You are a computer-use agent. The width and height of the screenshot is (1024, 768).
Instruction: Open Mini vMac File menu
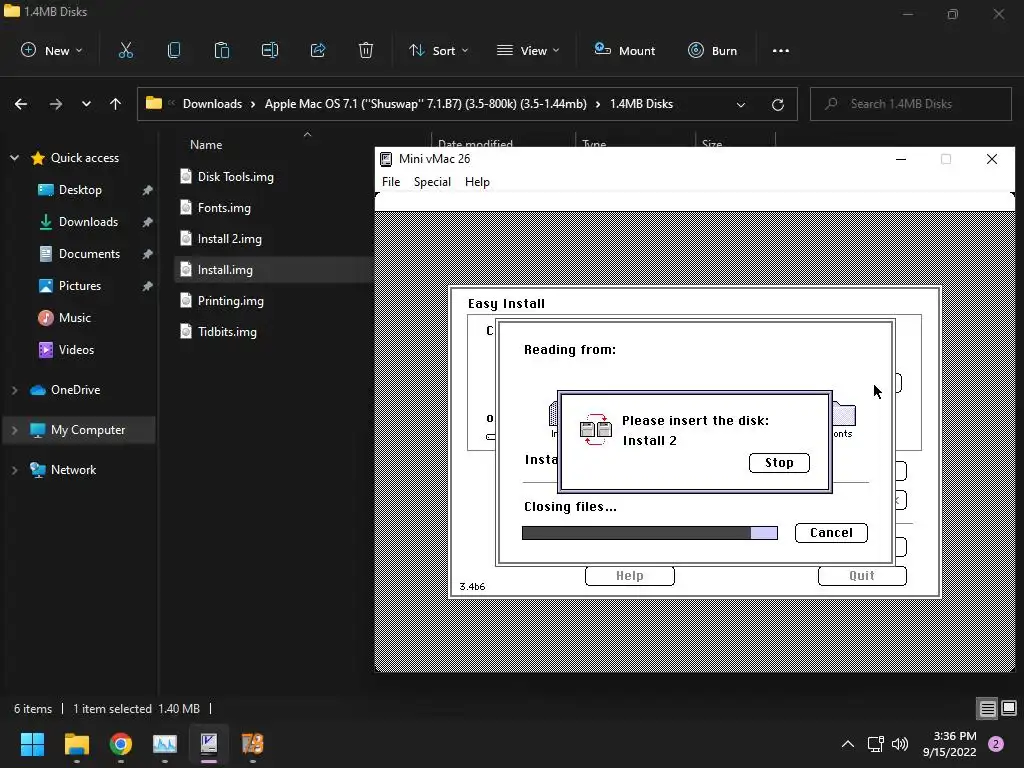click(391, 182)
